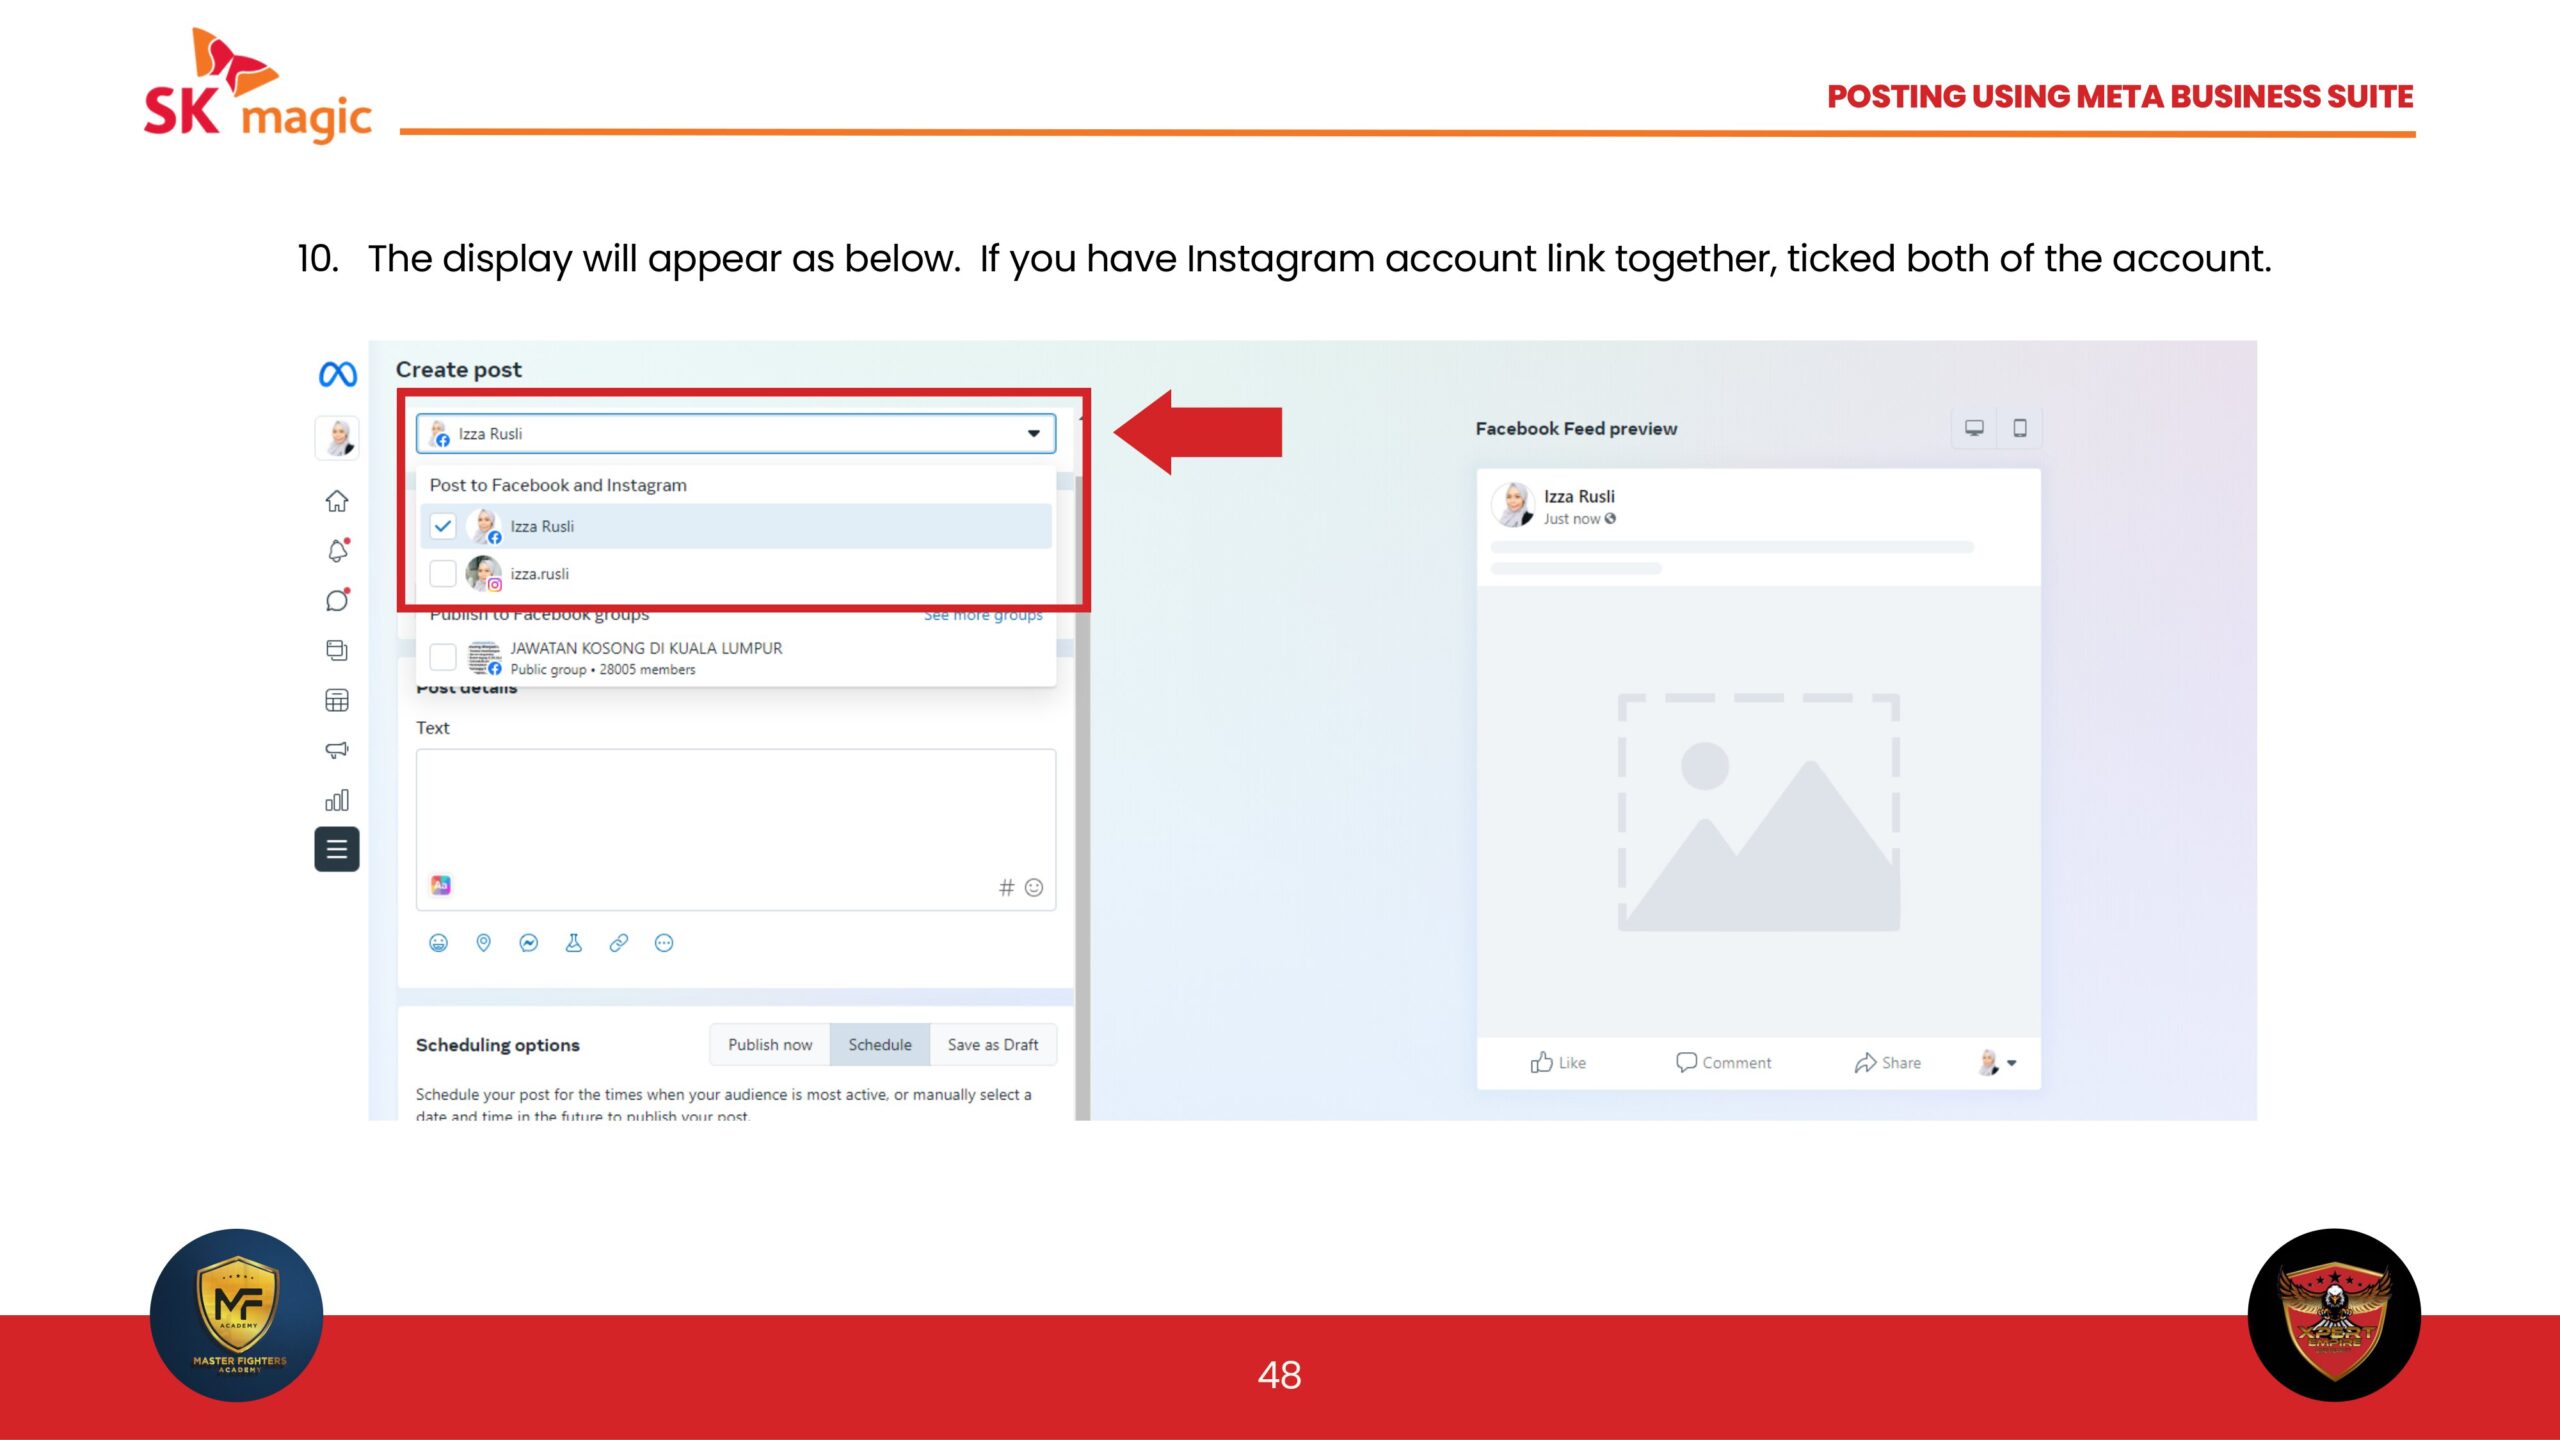Open the Planner calendar grid icon
Image resolution: width=2560 pixels, height=1440 pixels.
click(337, 700)
